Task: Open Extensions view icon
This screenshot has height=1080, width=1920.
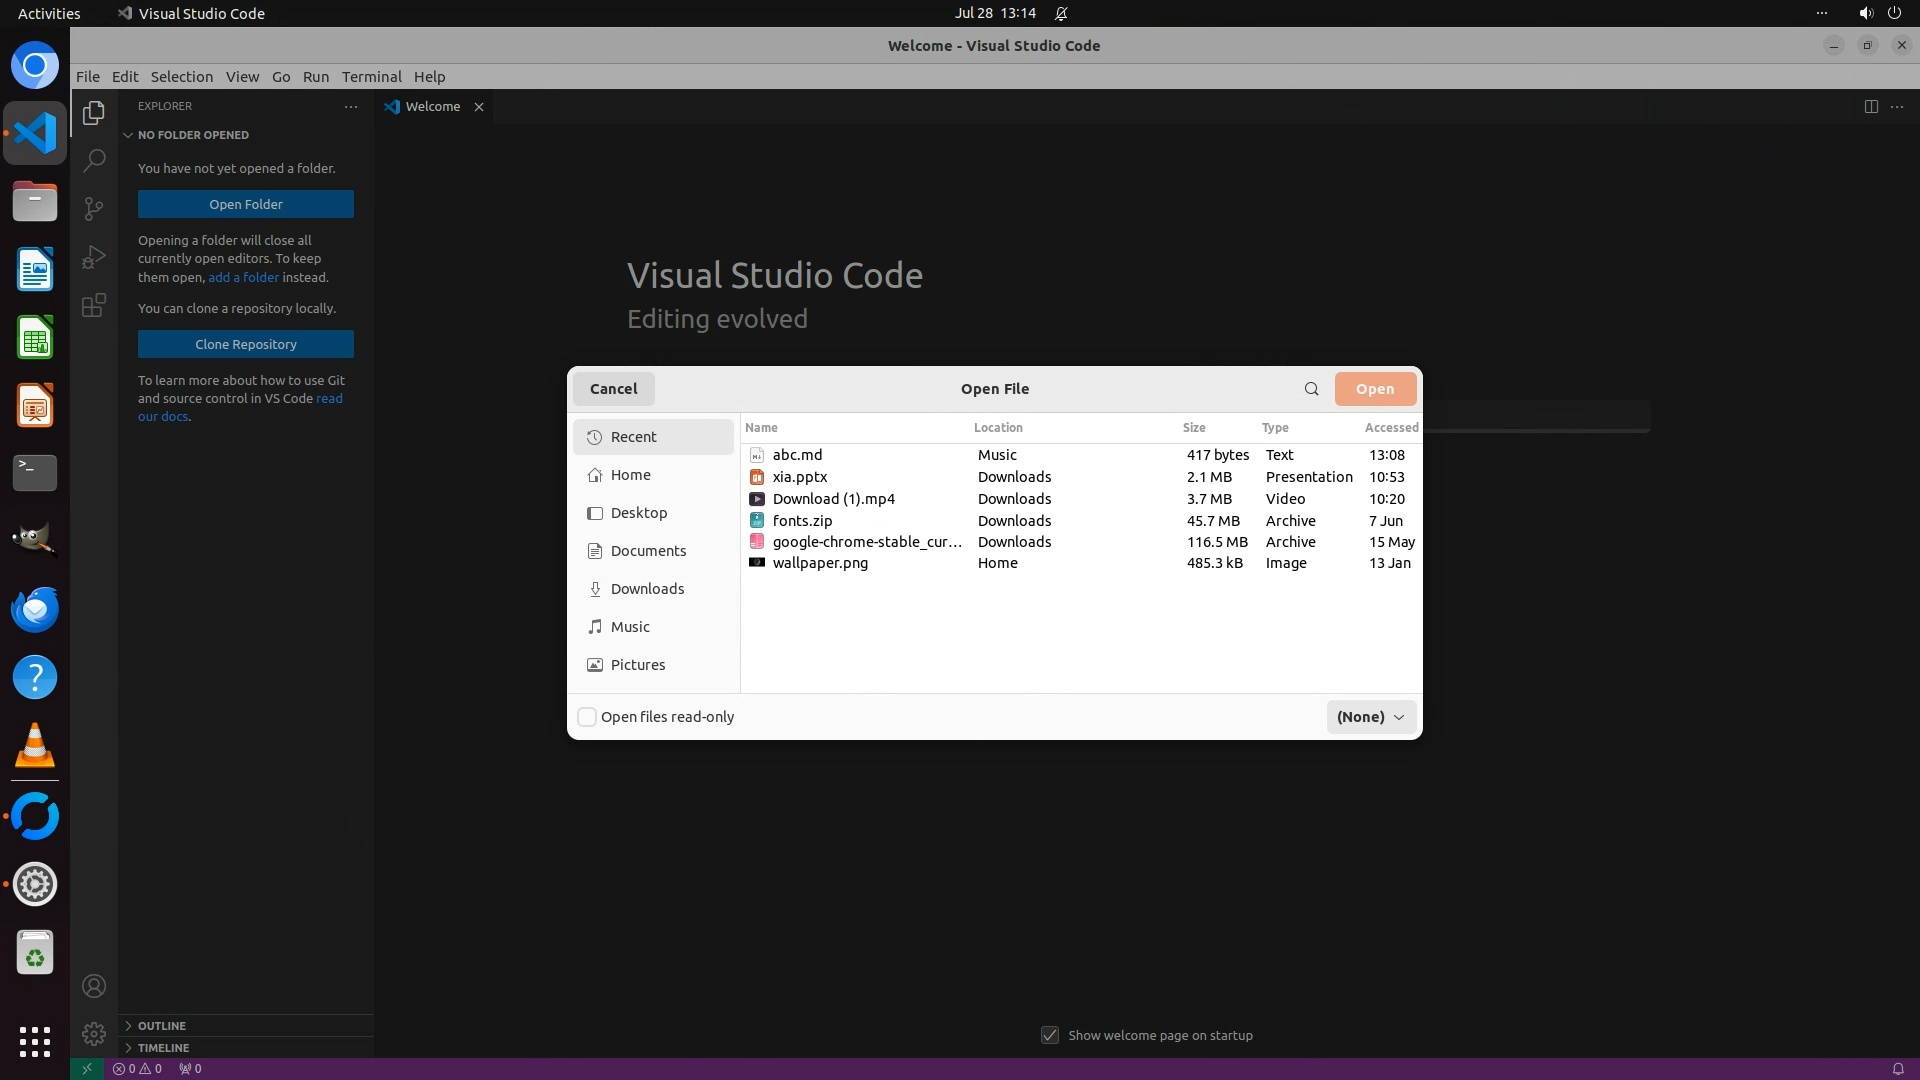Action: pos(94,305)
